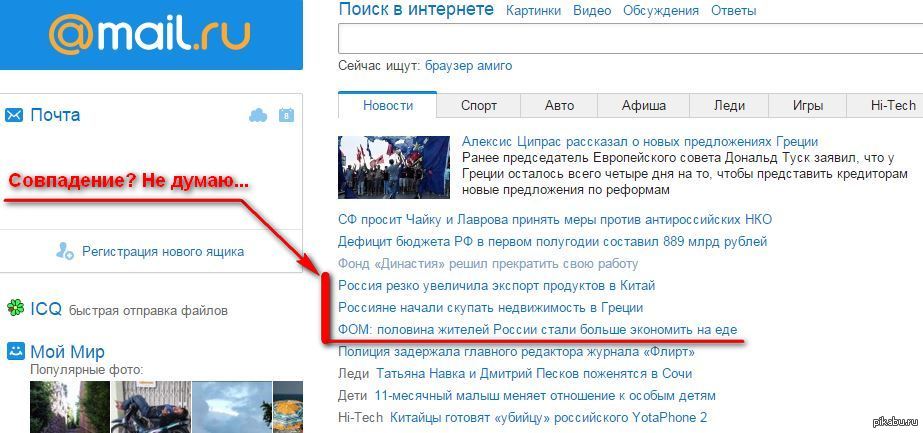Switch to the Hi-Tech tab

click(x=885, y=106)
